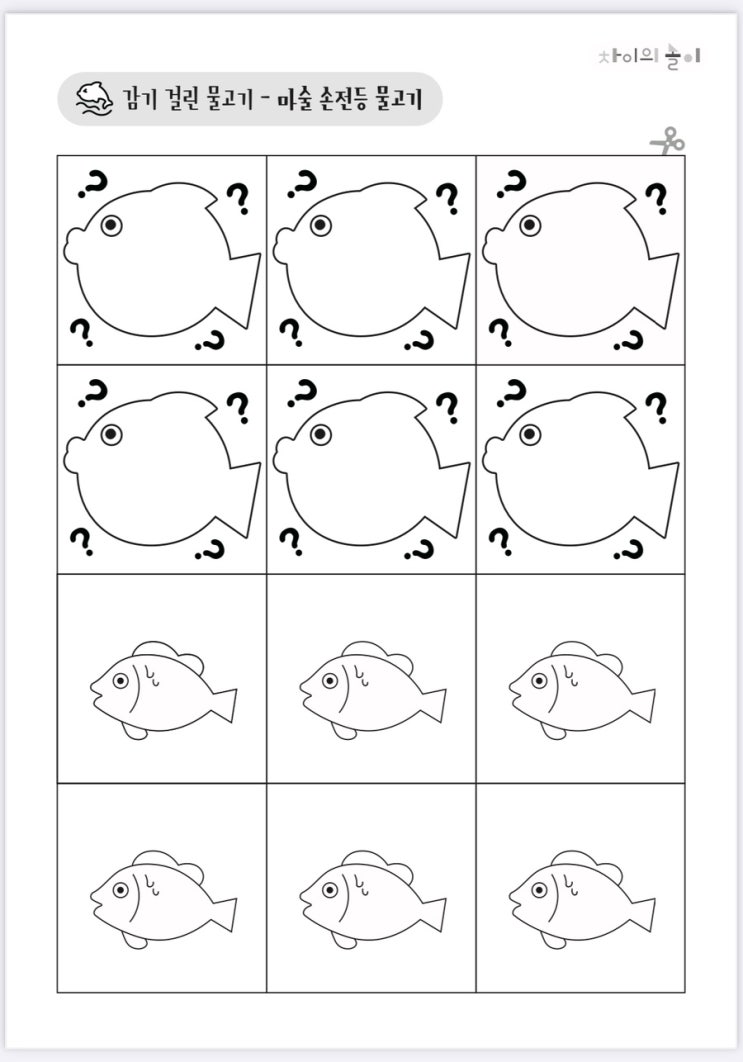This screenshot has width=743, height=1062.
Task: Select second-row right puffer fish
Action: (581, 468)
